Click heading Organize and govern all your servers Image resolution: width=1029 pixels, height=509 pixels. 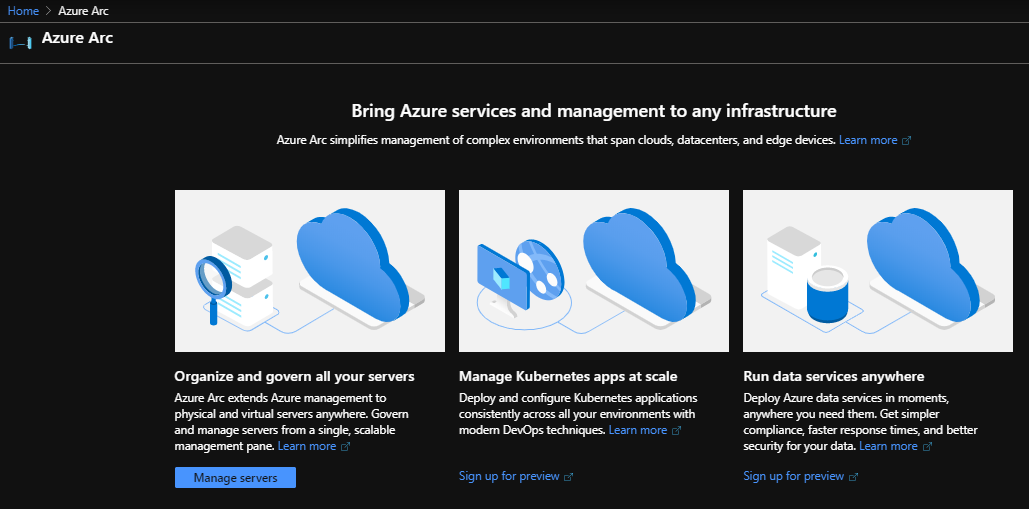(x=295, y=377)
